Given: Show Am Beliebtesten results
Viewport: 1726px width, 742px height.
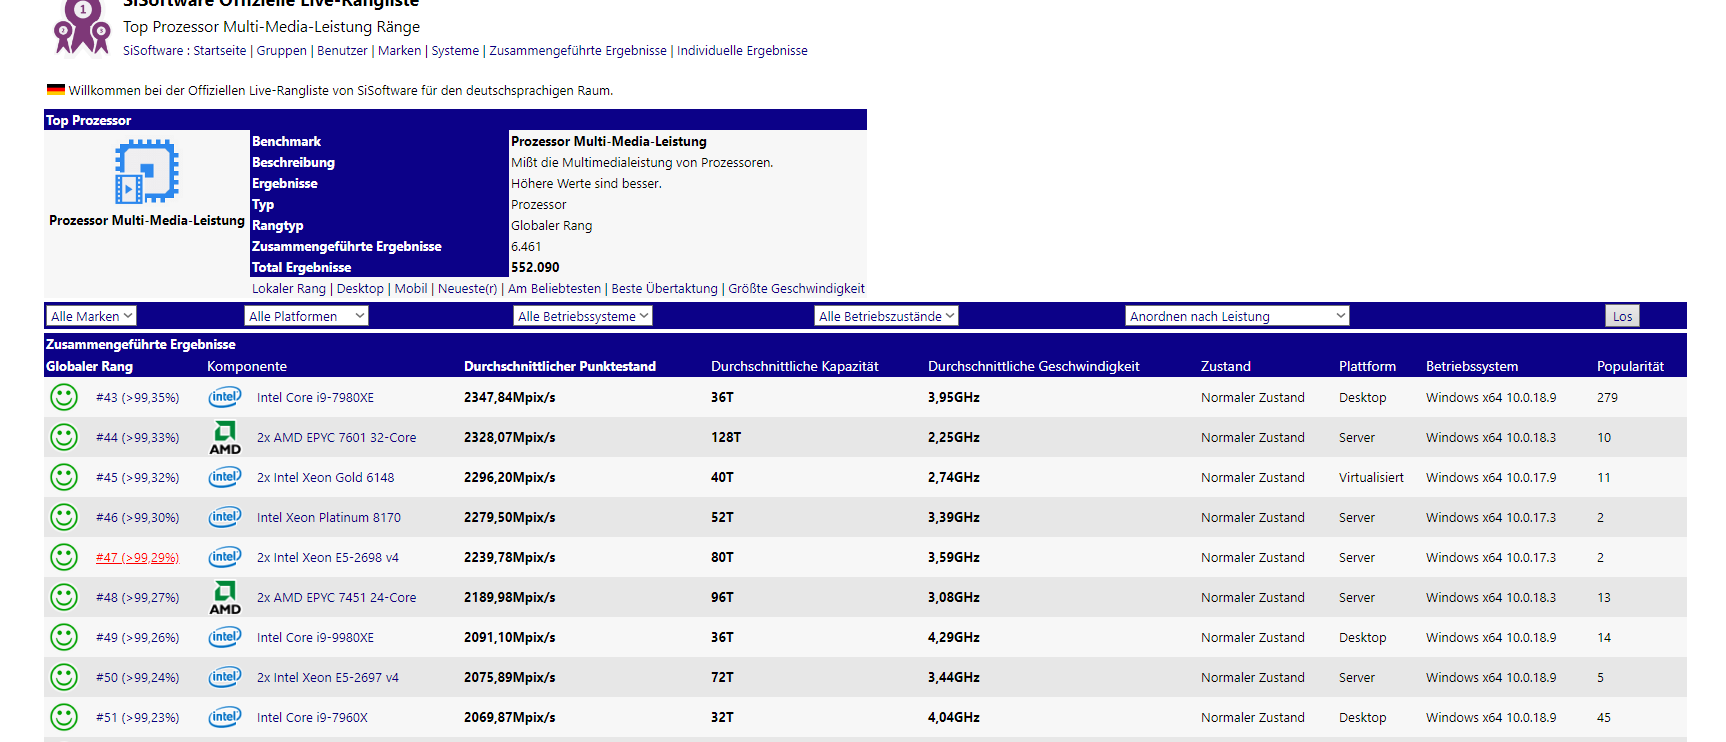Looking at the screenshot, I should 554,289.
